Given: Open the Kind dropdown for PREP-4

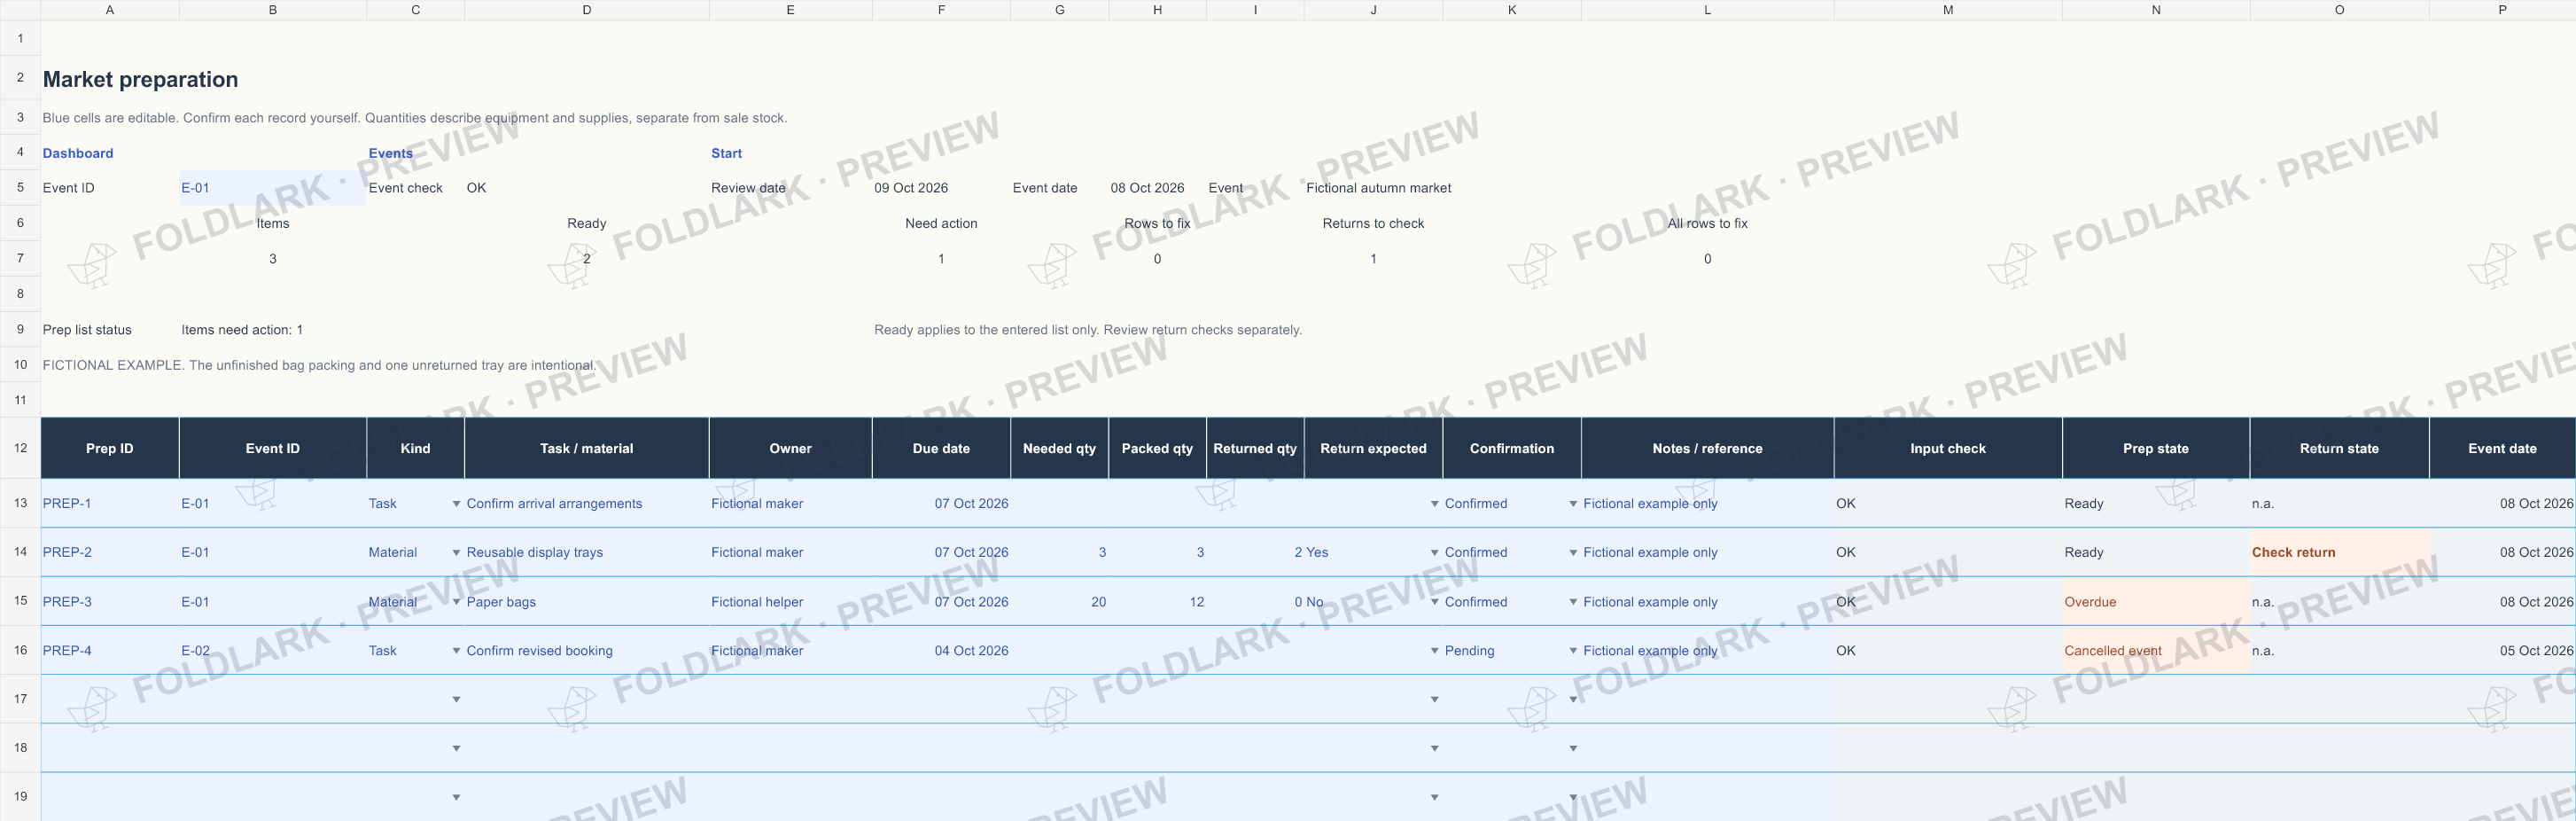Looking at the screenshot, I should 456,651.
